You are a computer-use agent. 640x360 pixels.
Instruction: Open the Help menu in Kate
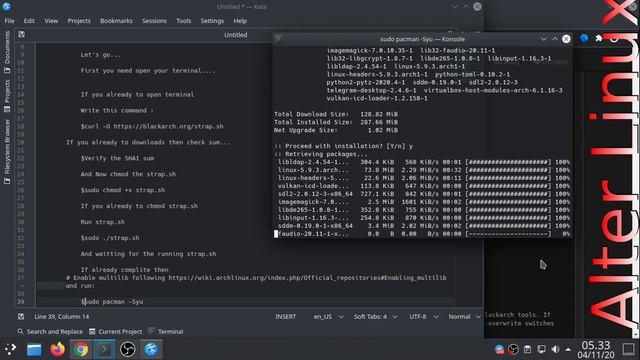(240, 21)
